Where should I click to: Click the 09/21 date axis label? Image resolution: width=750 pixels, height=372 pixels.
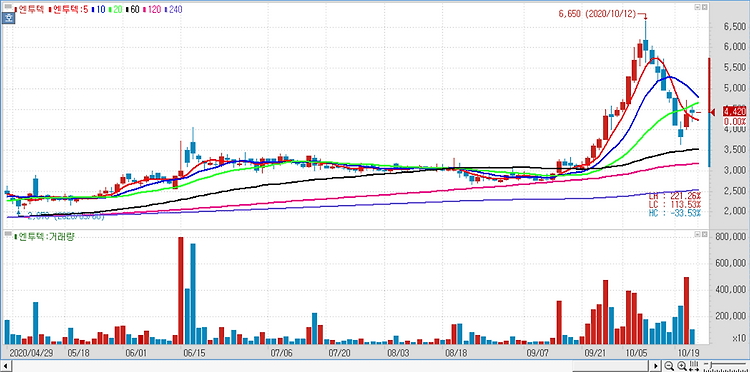point(594,353)
